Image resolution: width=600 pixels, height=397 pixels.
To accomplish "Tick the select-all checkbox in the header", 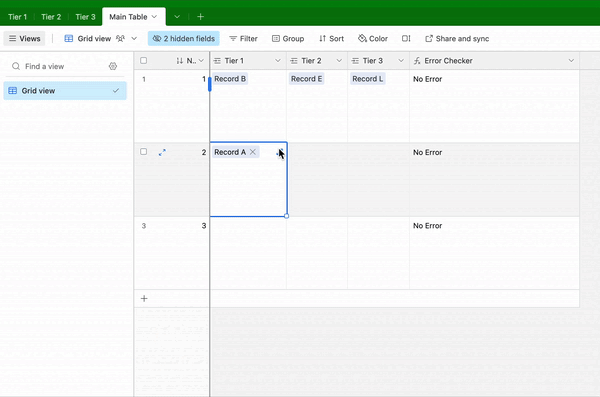I will pos(143,60).
